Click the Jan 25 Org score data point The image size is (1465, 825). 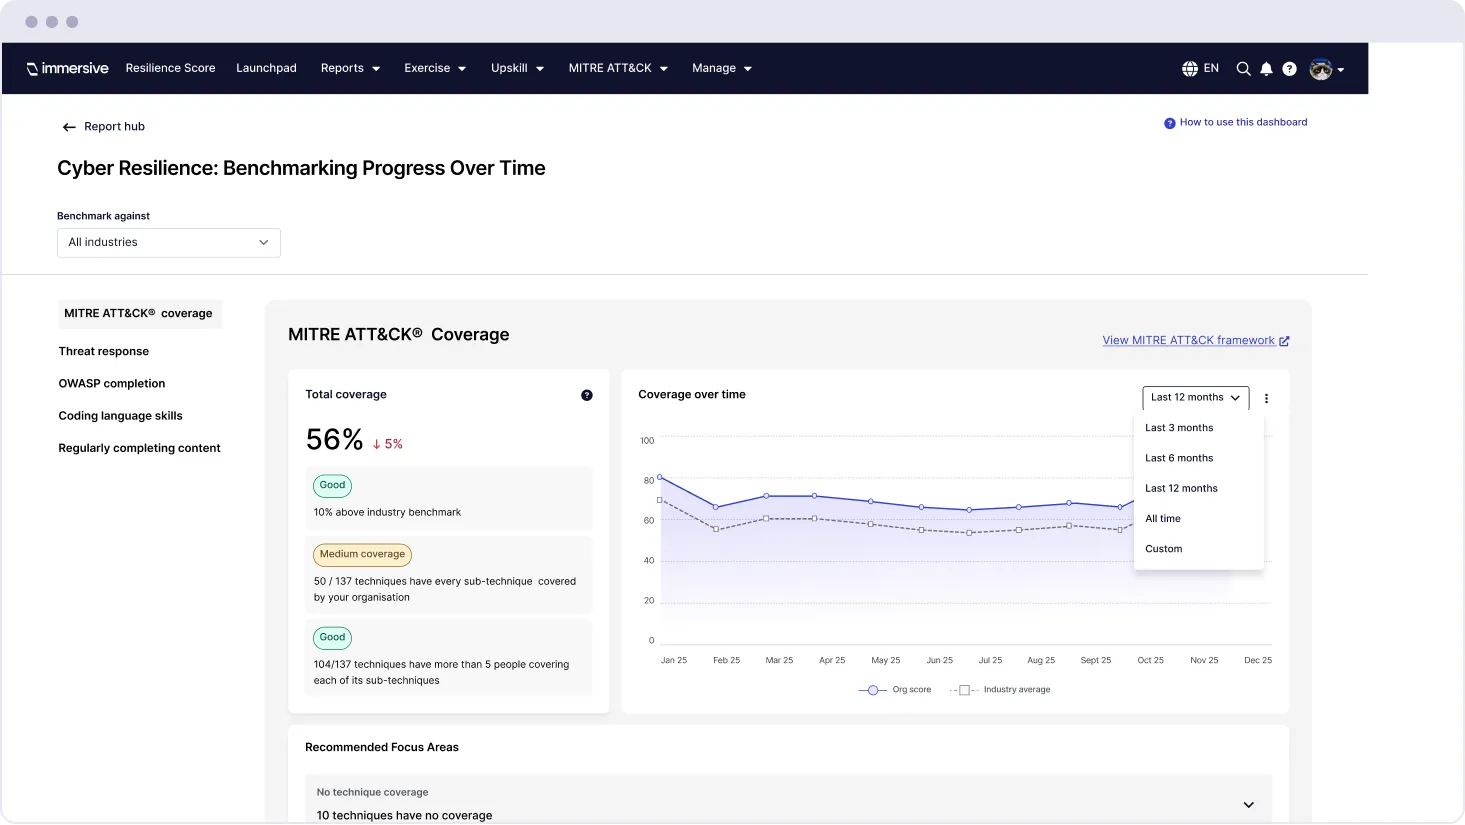660,477
